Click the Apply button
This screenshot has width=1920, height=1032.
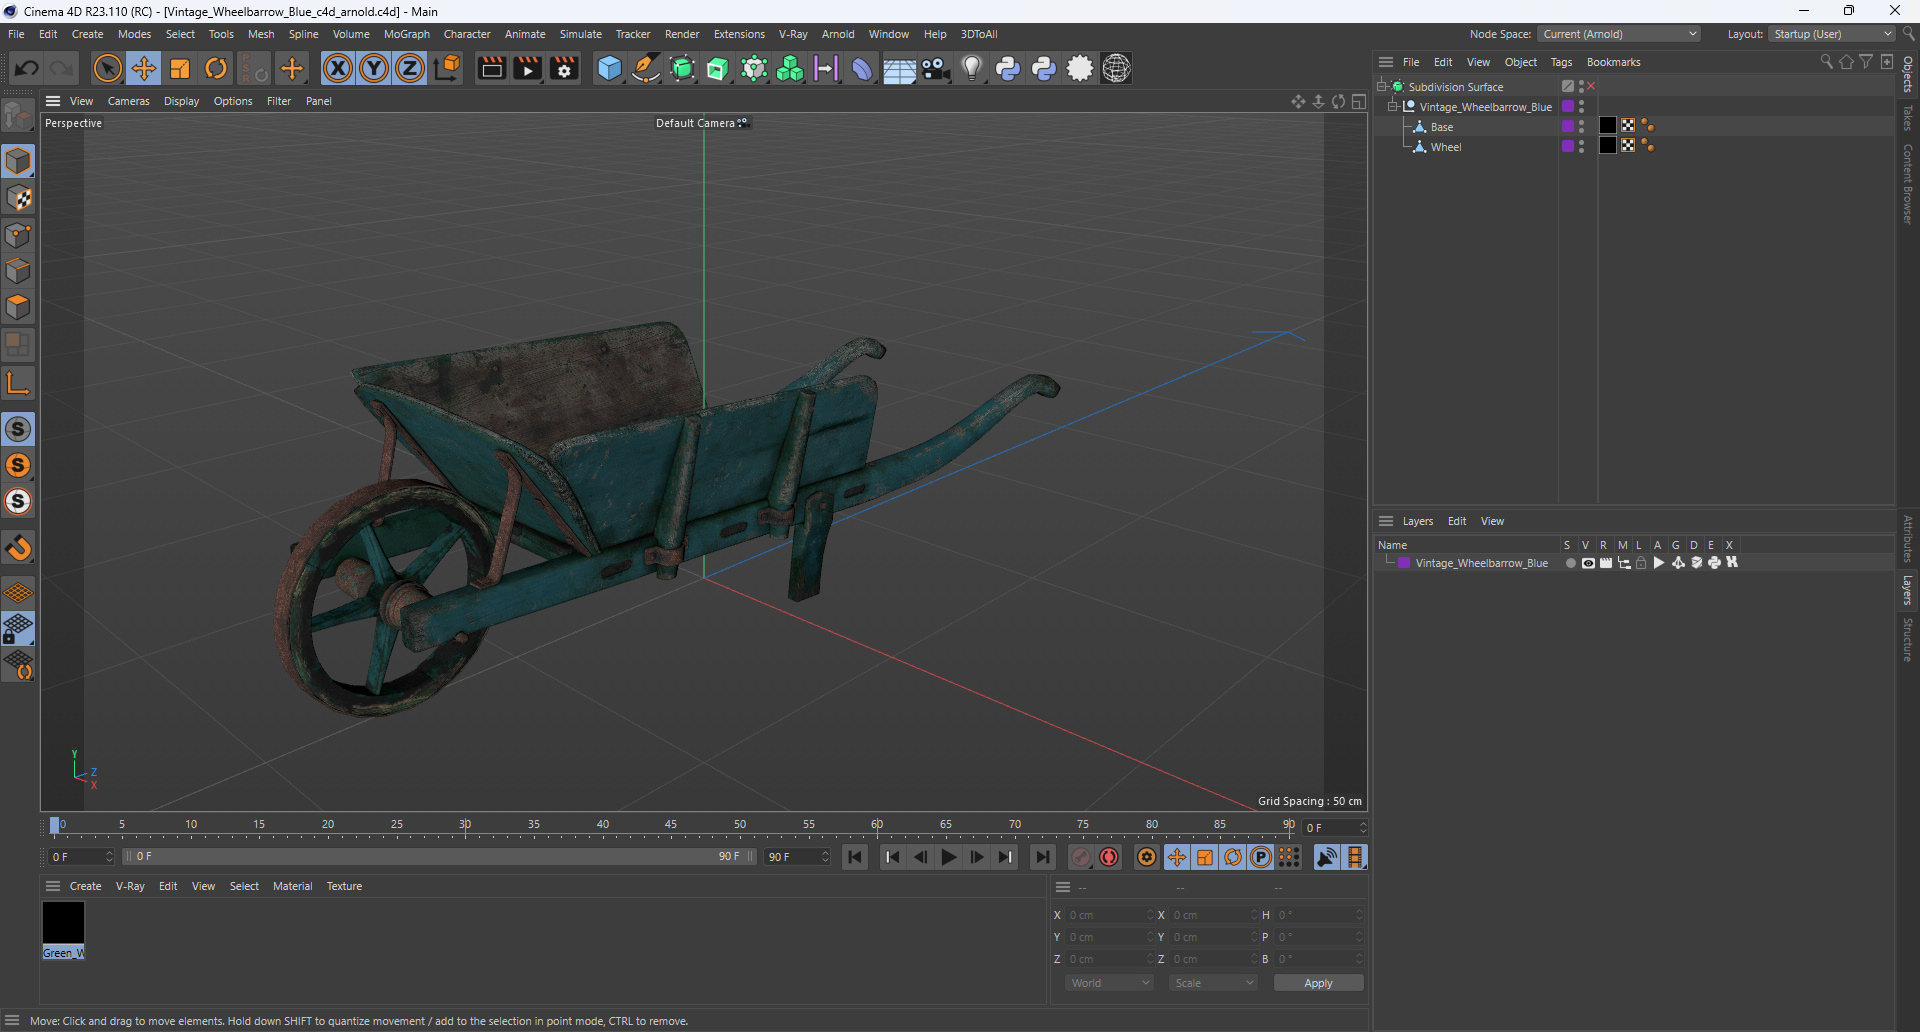(x=1318, y=983)
